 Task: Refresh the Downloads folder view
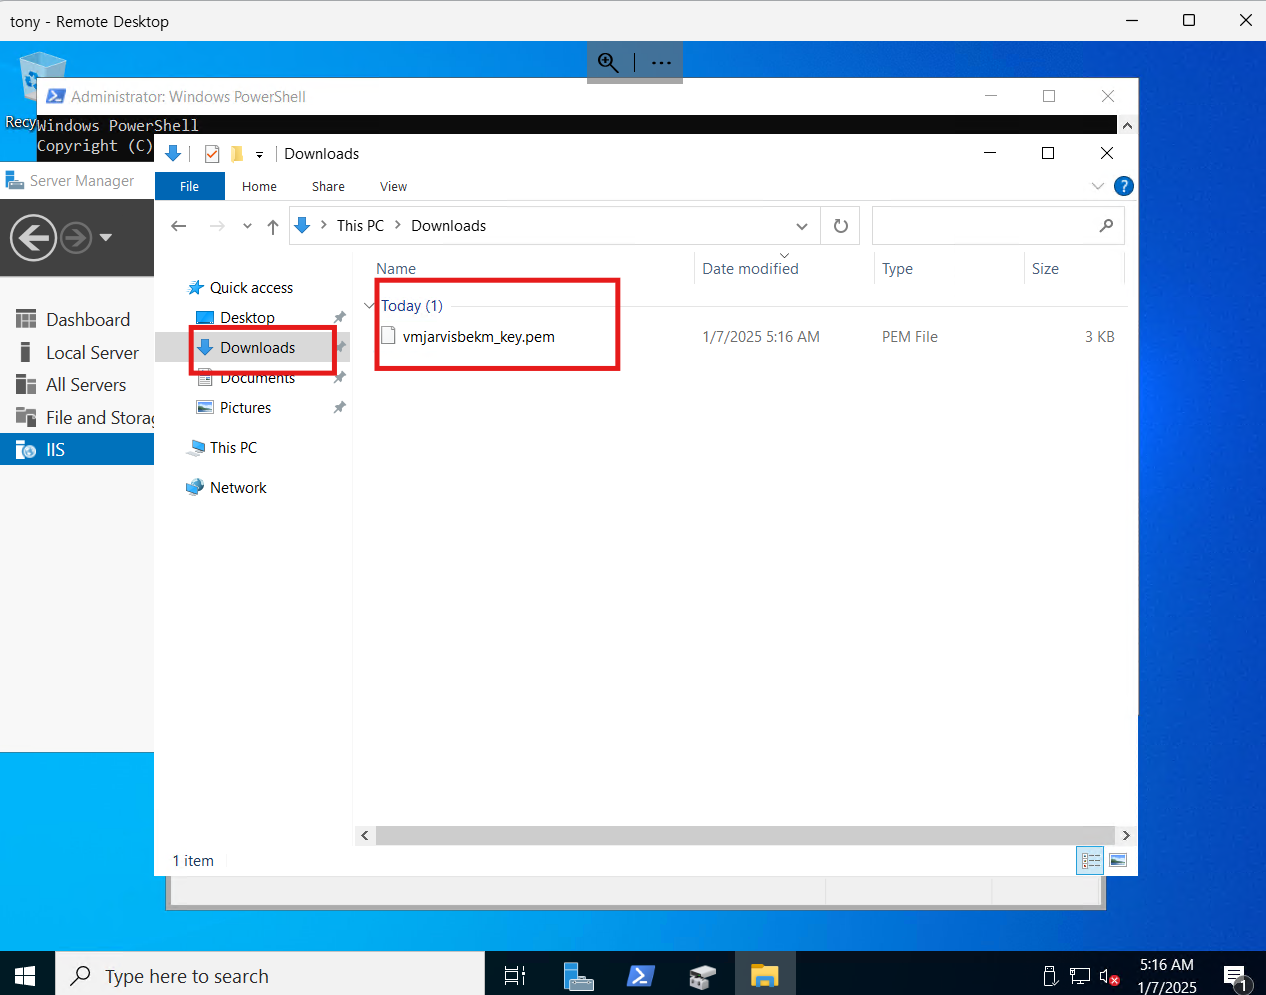pos(841,226)
